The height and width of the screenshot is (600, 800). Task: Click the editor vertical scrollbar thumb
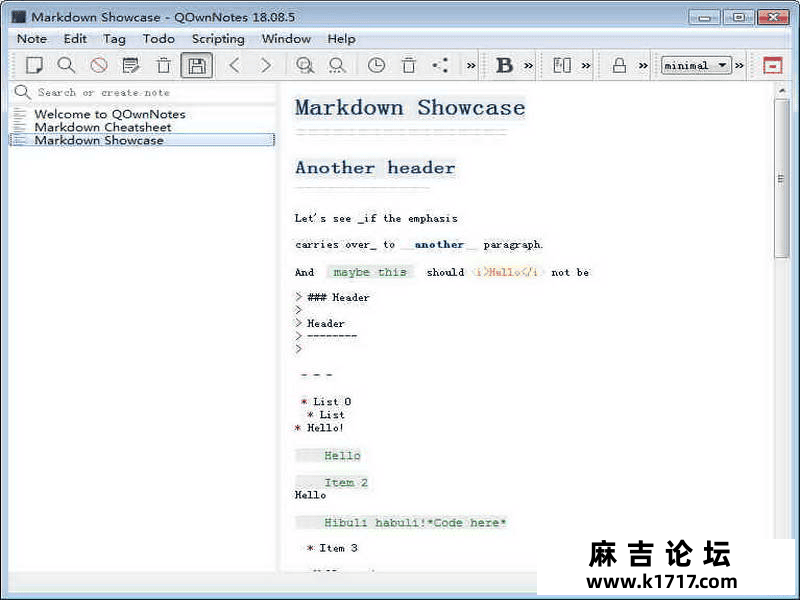pos(781,179)
